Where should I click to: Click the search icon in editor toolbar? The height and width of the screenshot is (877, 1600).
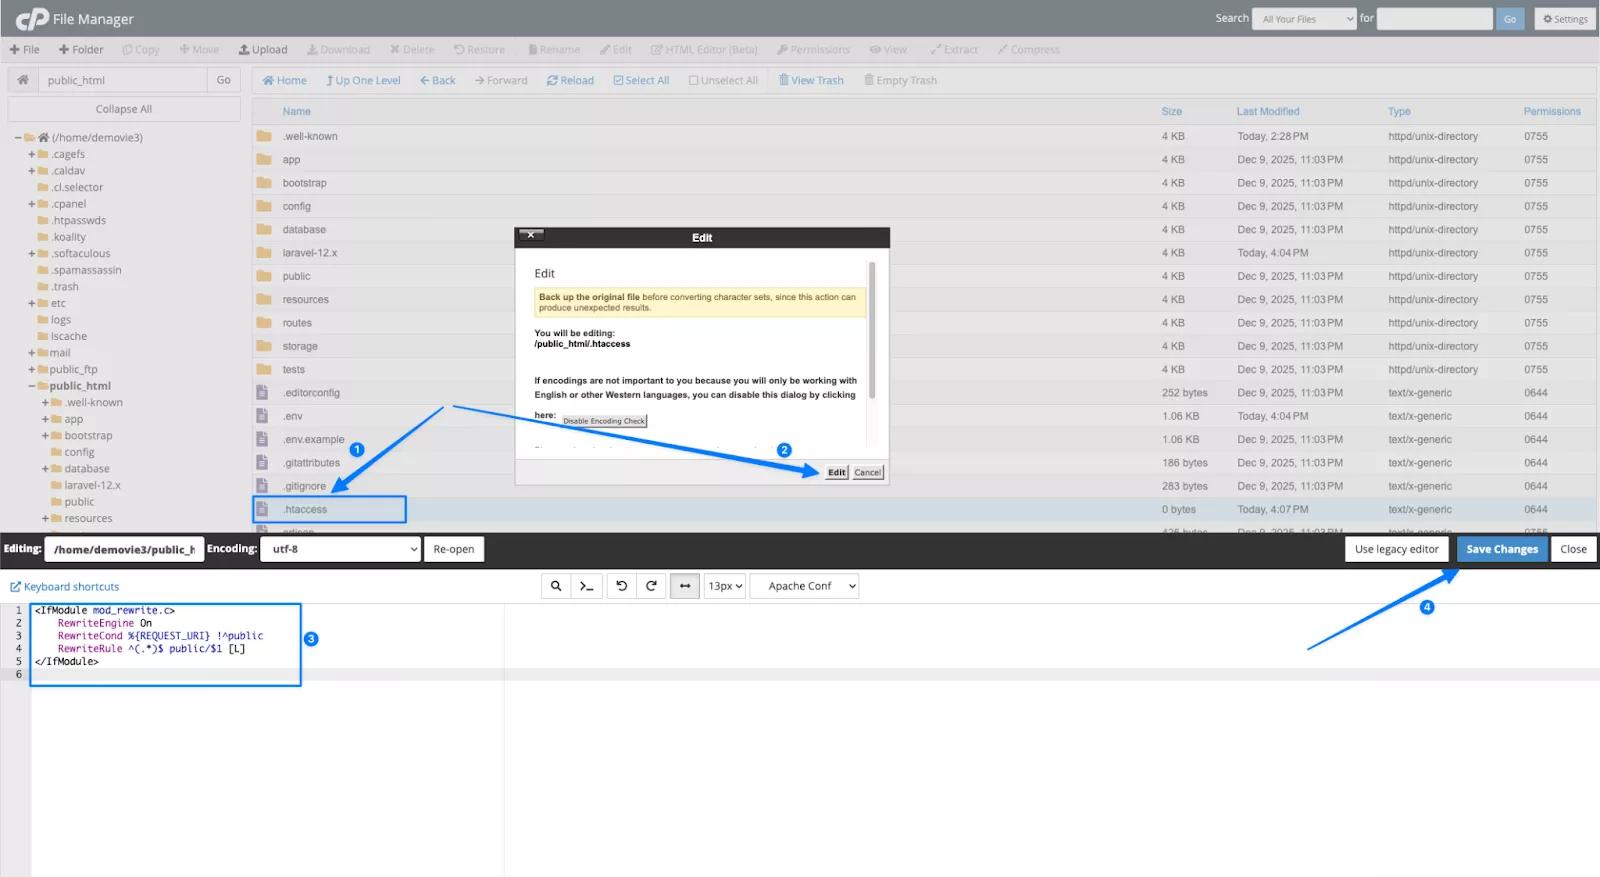click(x=556, y=586)
